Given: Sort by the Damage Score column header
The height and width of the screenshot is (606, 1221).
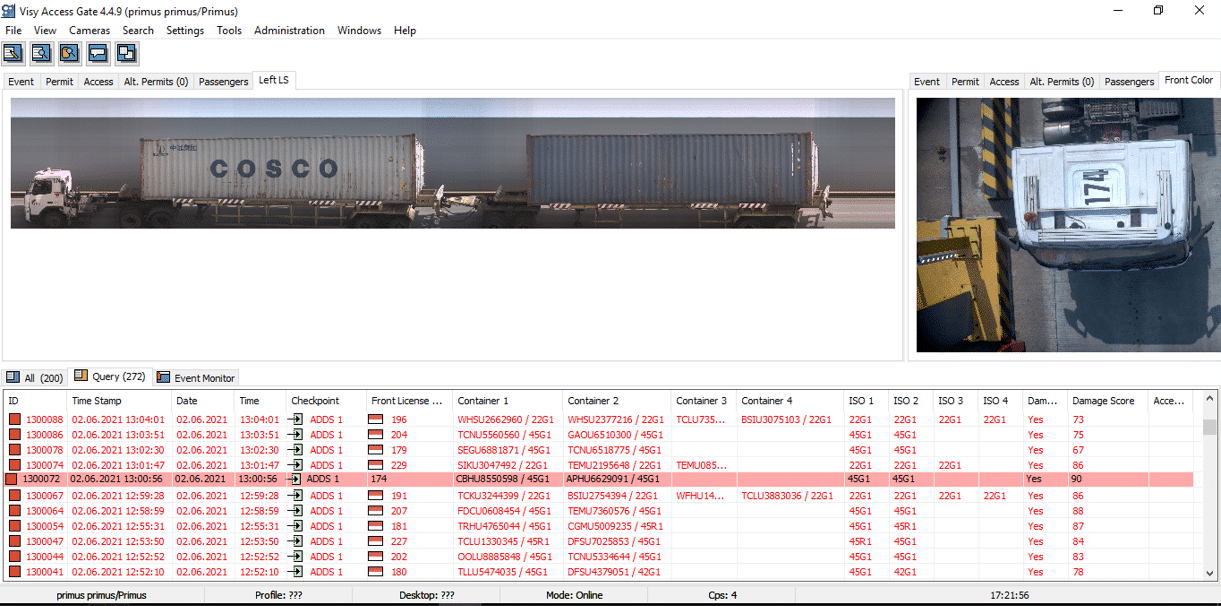Looking at the screenshot, I should (1107, 401).
